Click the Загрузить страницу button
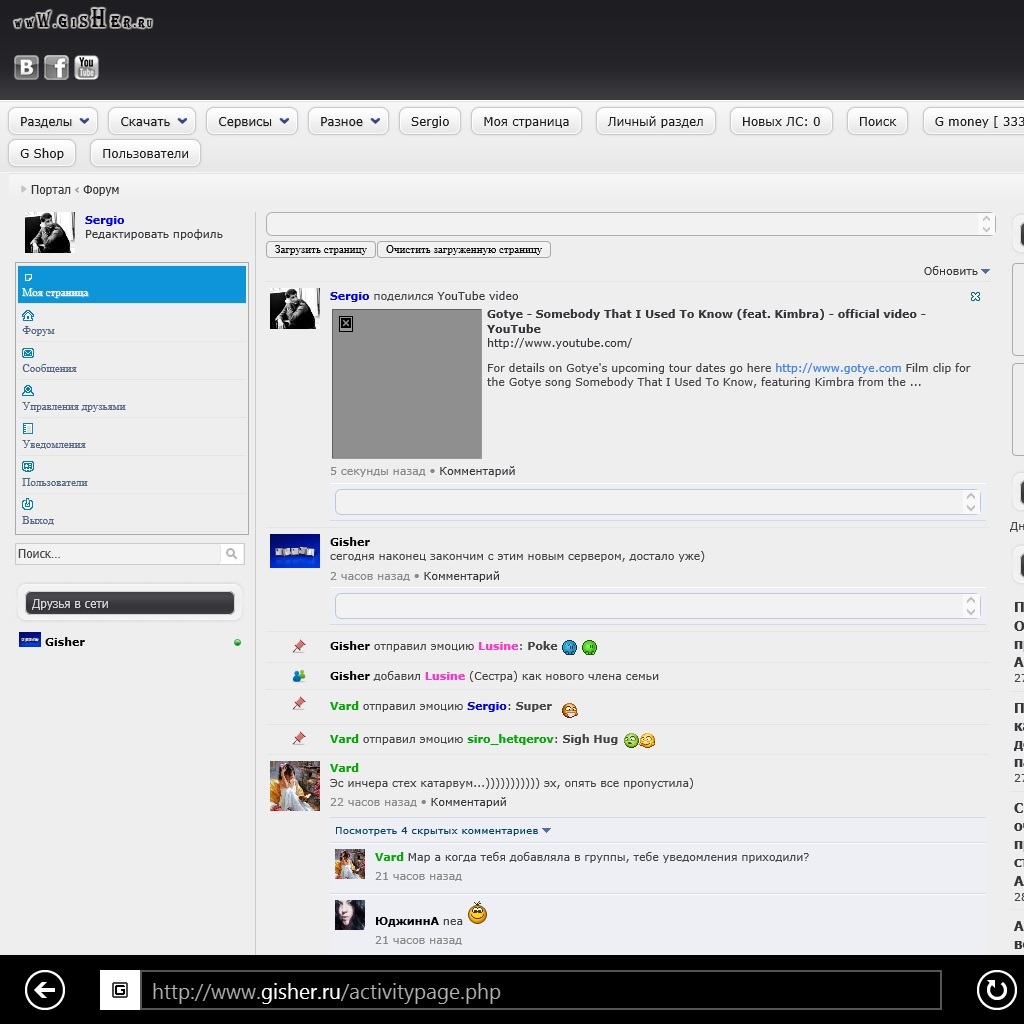The height and width of the screenshot is (1024, 1024). 321,249
